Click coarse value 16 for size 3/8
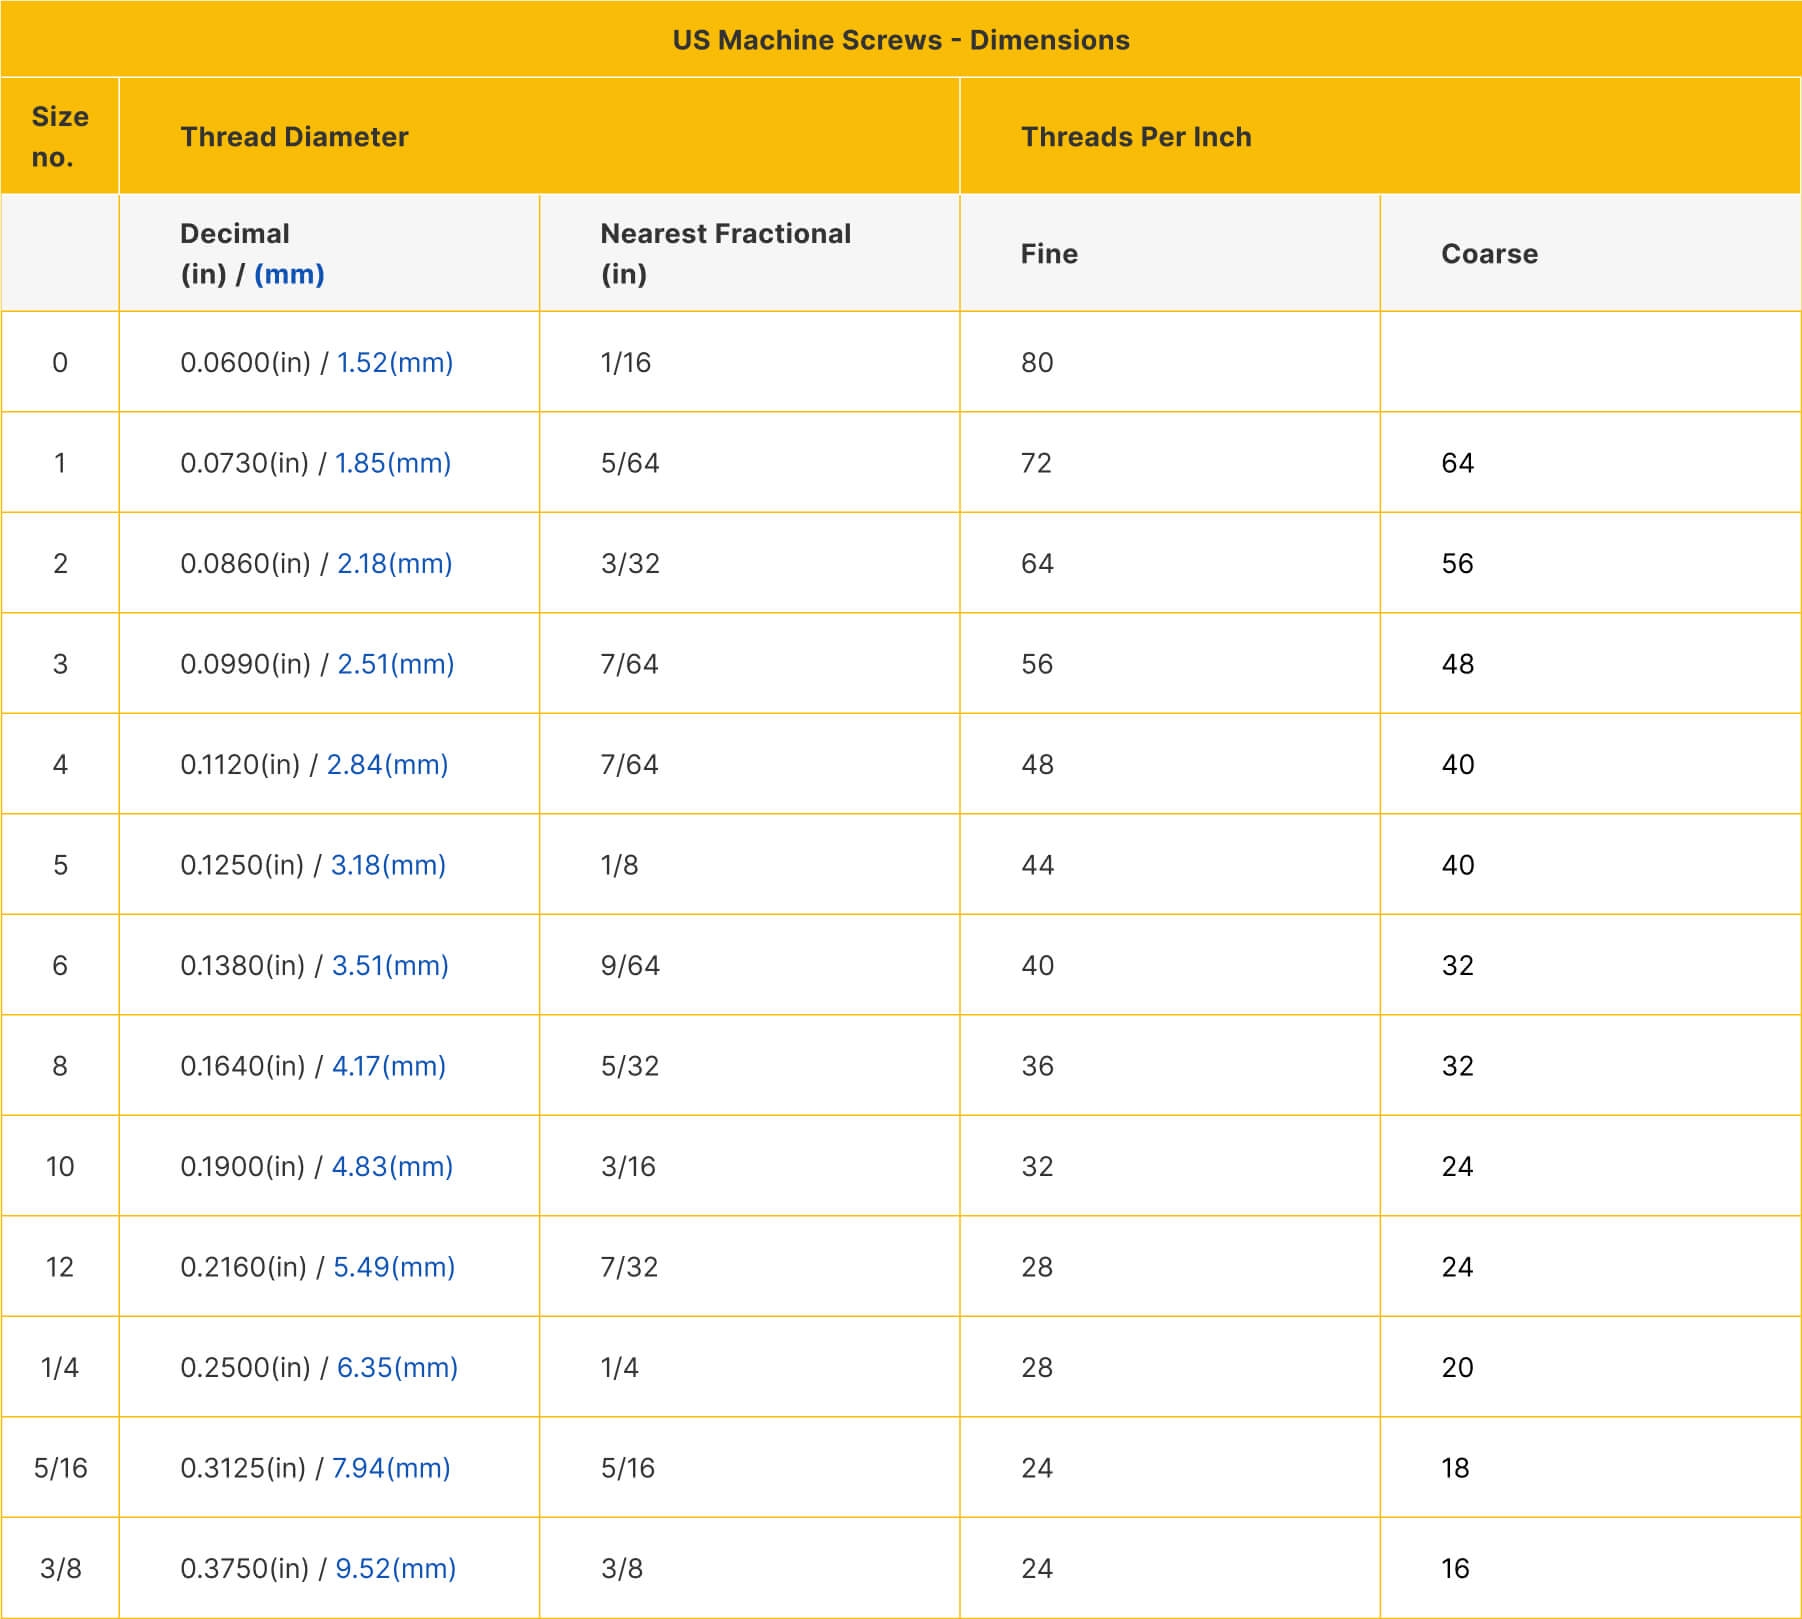Screen dimensions: 1802x1619 1458,1566
